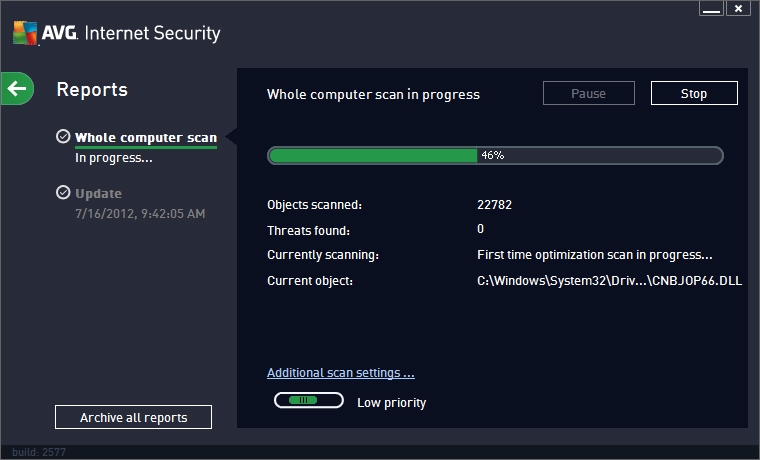Image resolution: width=760 pixels, height=460 pixels.
Task: Pause the whole computer scan
Action: pos(588,93)
